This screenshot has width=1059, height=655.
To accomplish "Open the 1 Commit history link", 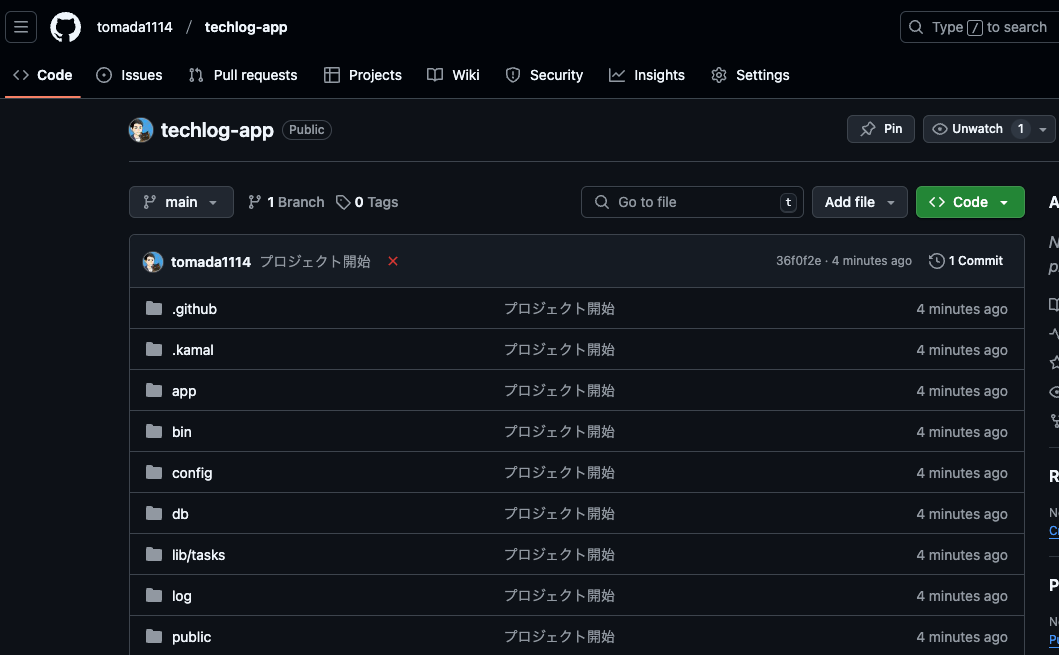I will point(966,261).
